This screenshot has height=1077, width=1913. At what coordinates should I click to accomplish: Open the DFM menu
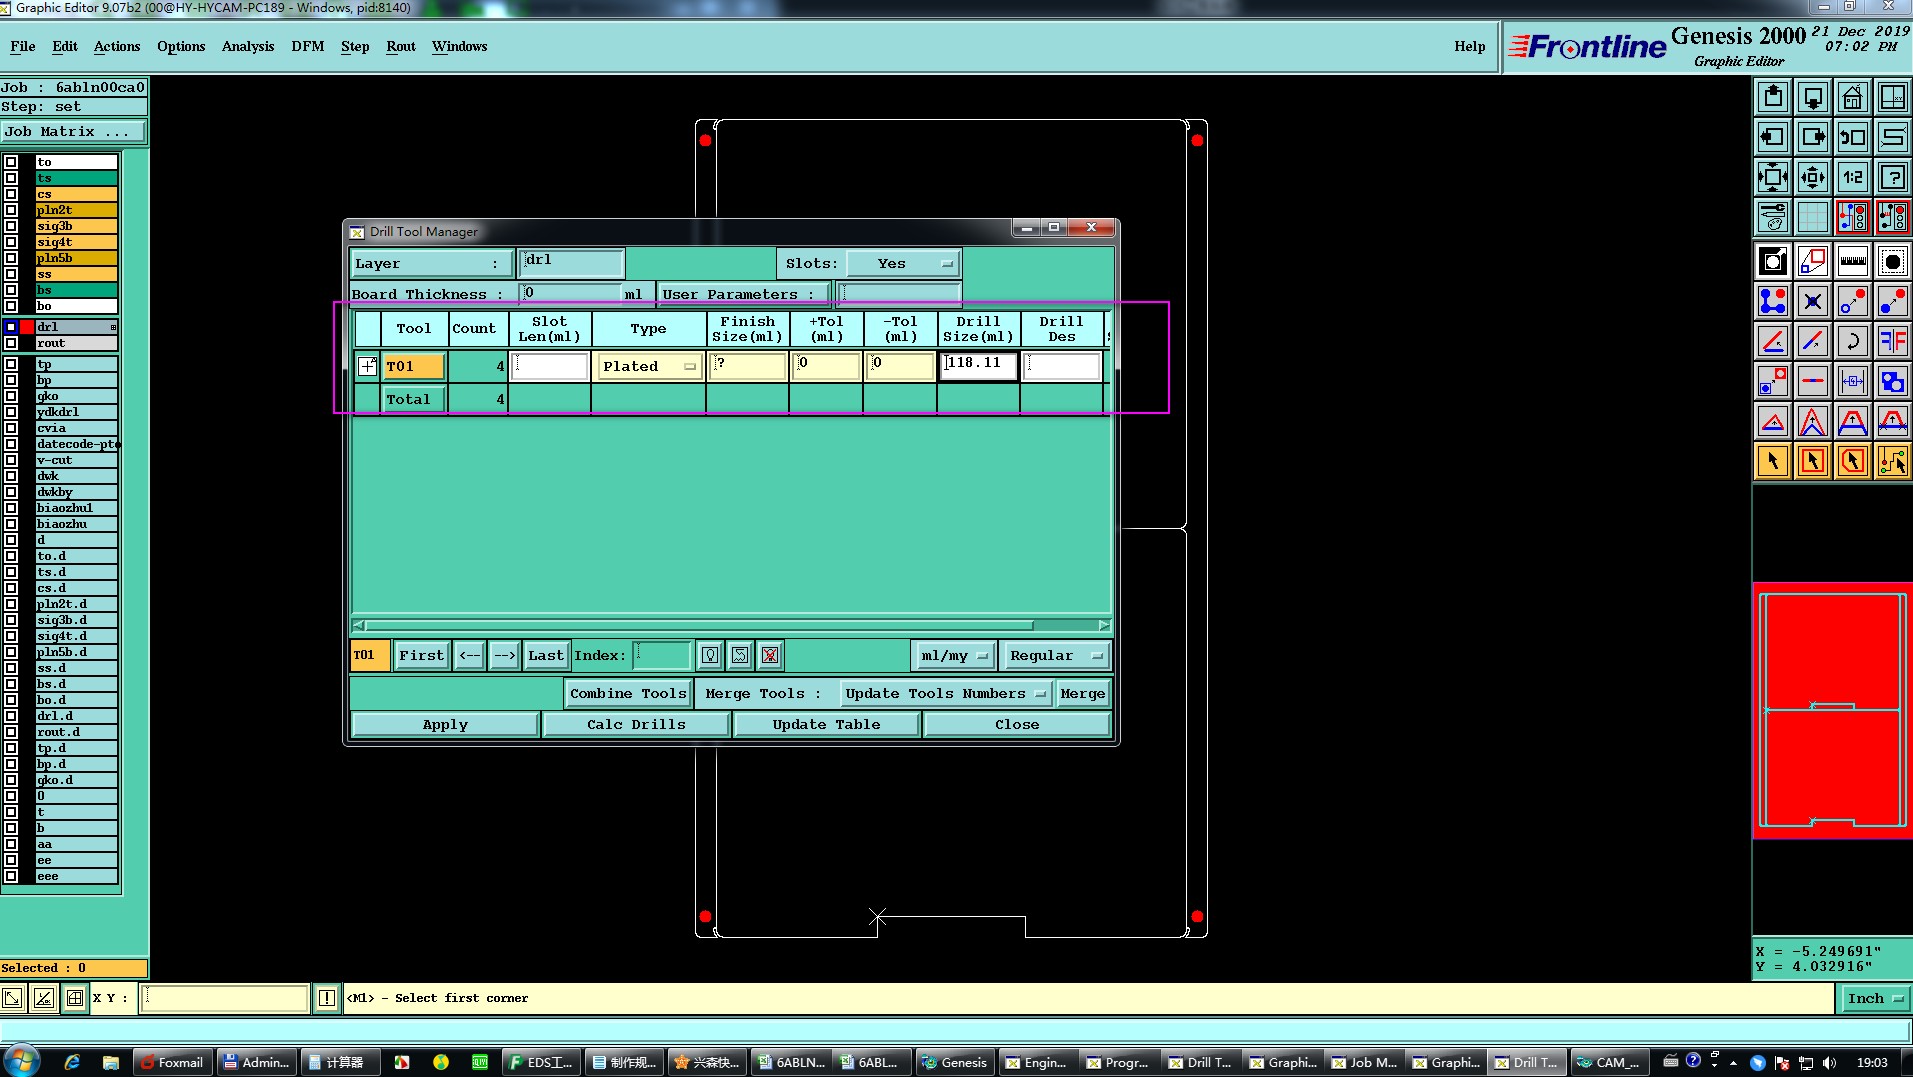coord(308,46)
